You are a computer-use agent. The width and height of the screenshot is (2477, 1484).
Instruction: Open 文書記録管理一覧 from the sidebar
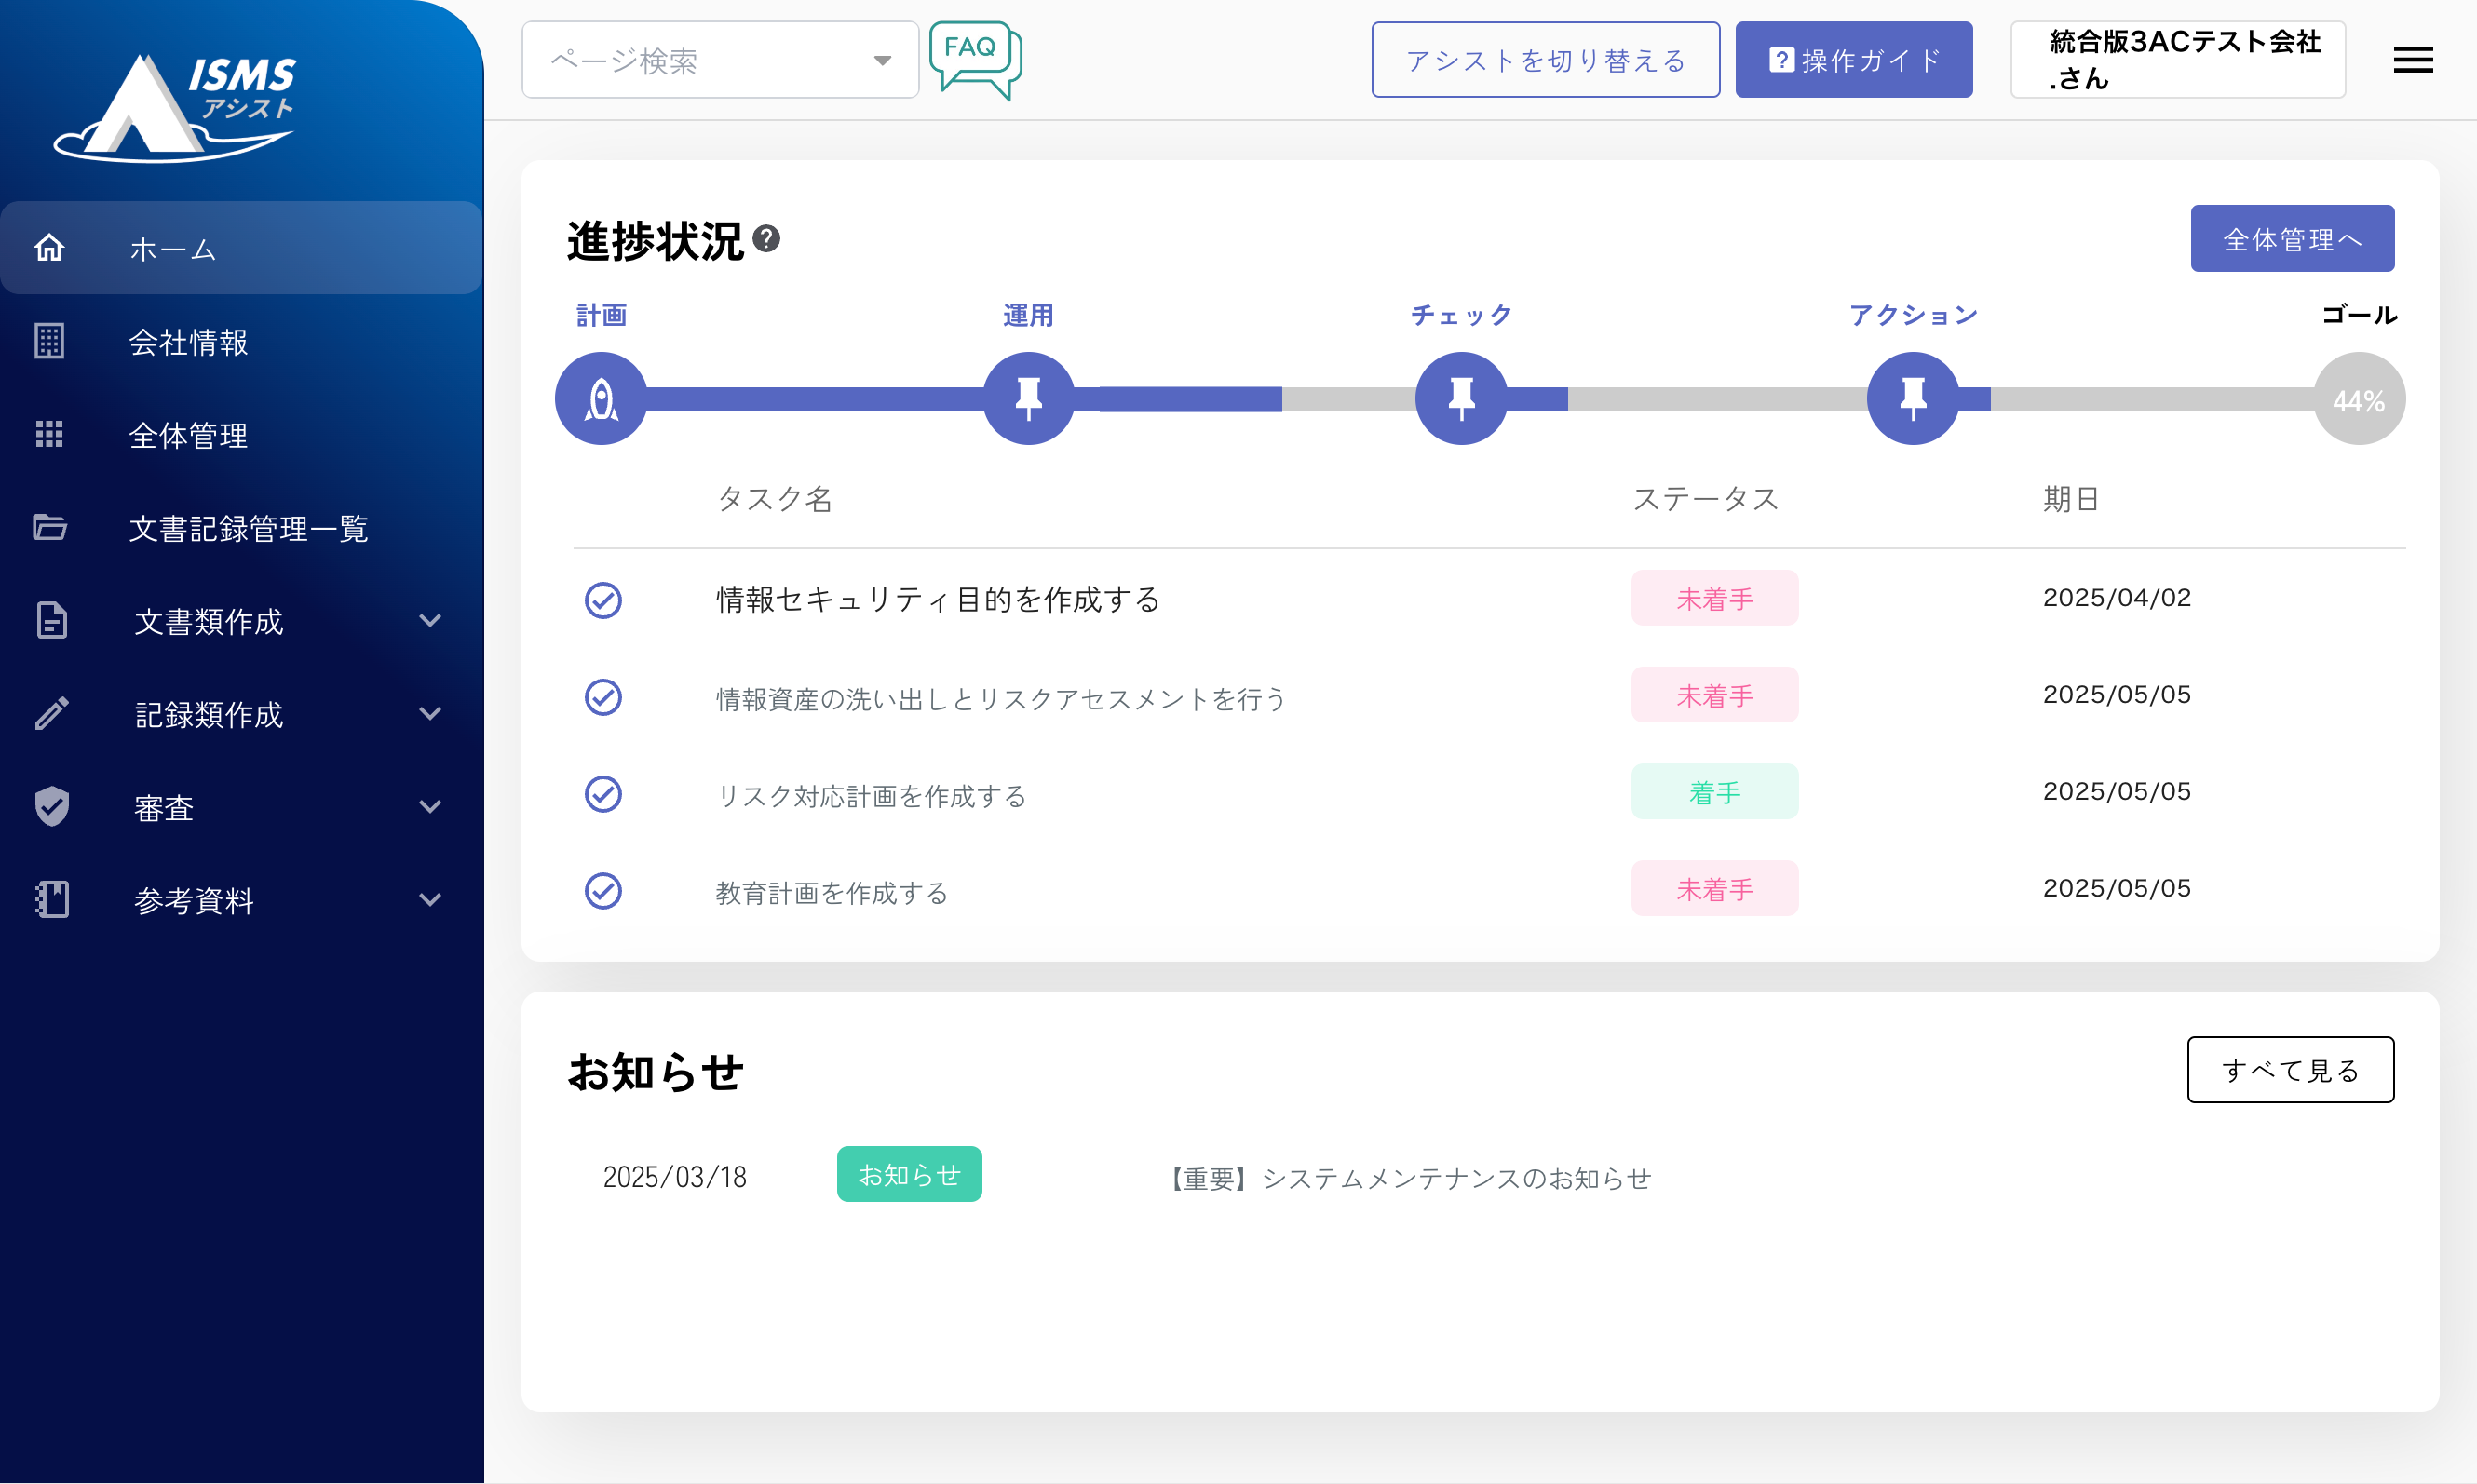[x=248, y=528]
